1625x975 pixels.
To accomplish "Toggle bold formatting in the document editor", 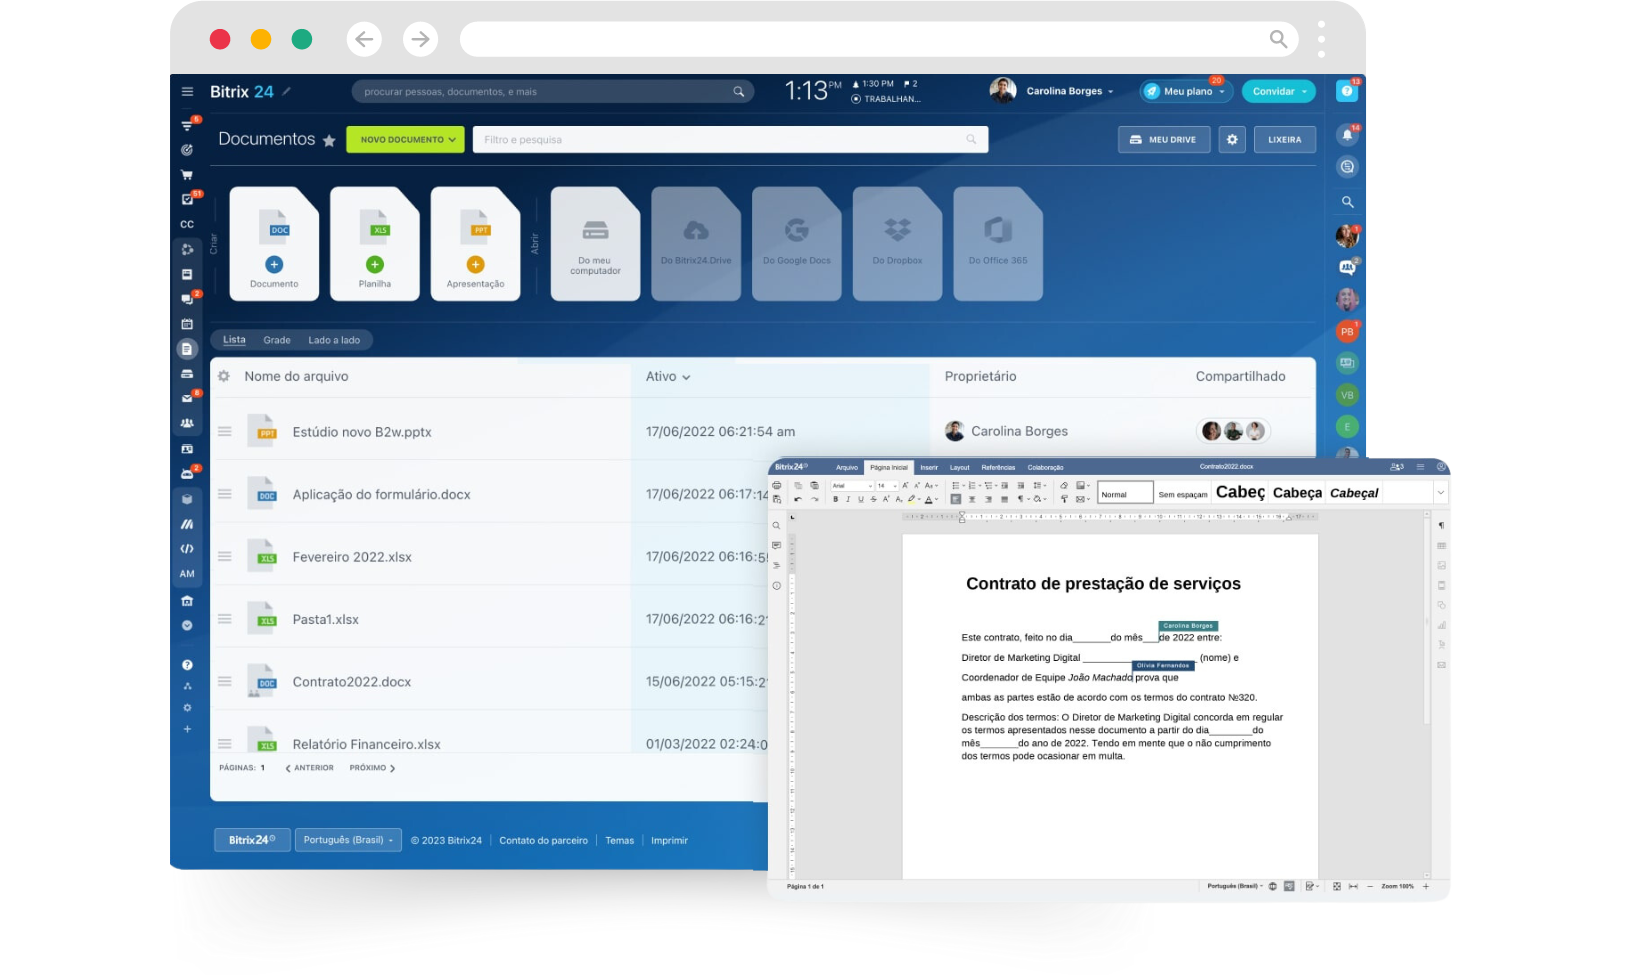I will click(x=835, y=500).
